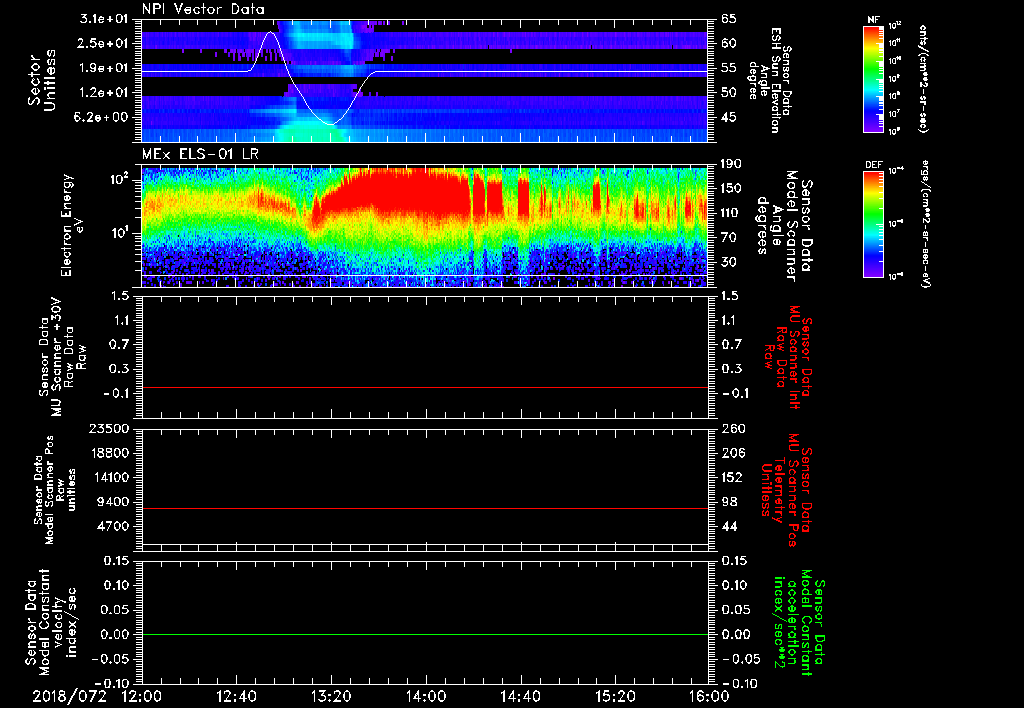Click the 65 degree Sun Elevation tick
Viewport: 1024px width, 708px height.
[729, 19]
